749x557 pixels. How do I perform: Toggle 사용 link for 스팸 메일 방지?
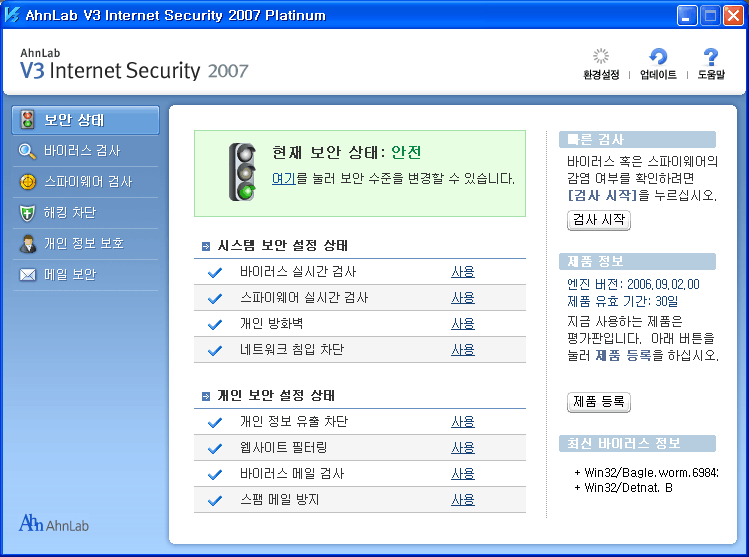click(x=463, y=500)
